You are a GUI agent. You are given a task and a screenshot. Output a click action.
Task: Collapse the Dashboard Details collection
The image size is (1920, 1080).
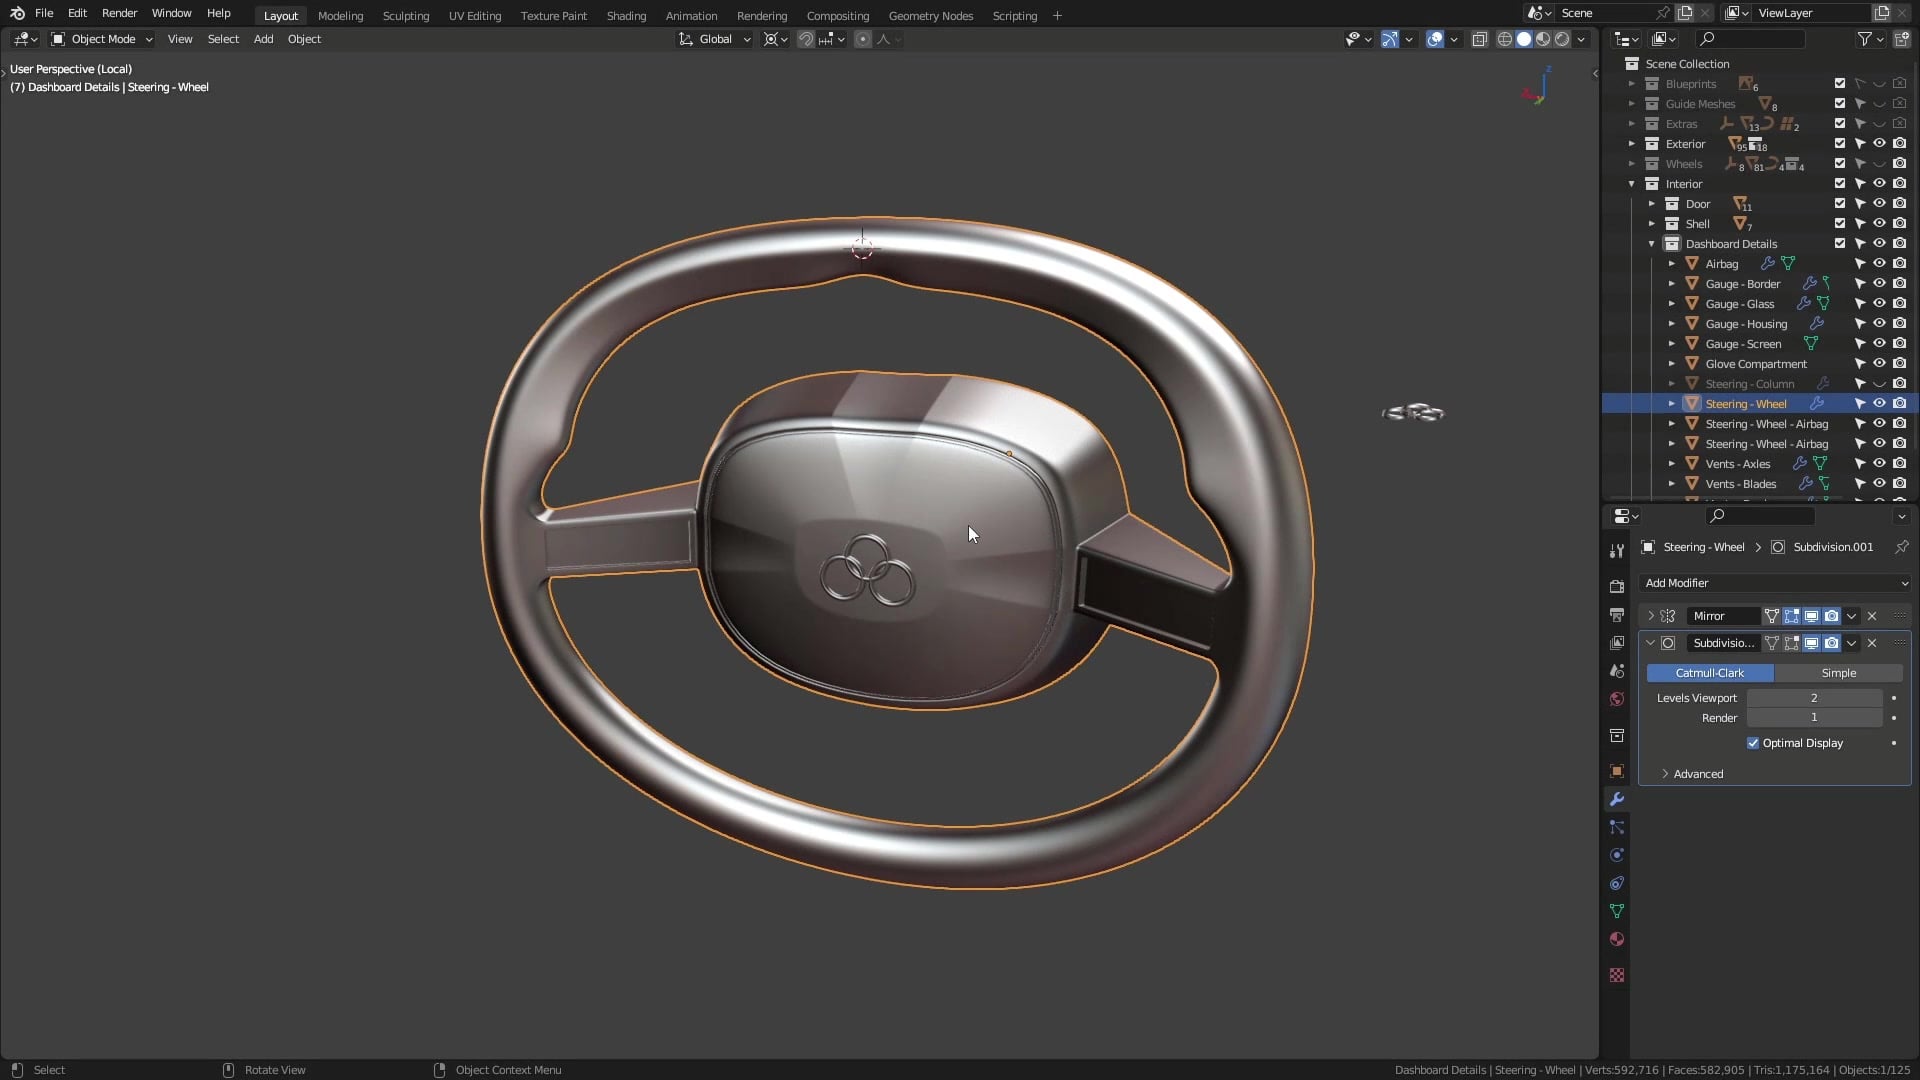pyautogui.click(x=1652, y=244)
